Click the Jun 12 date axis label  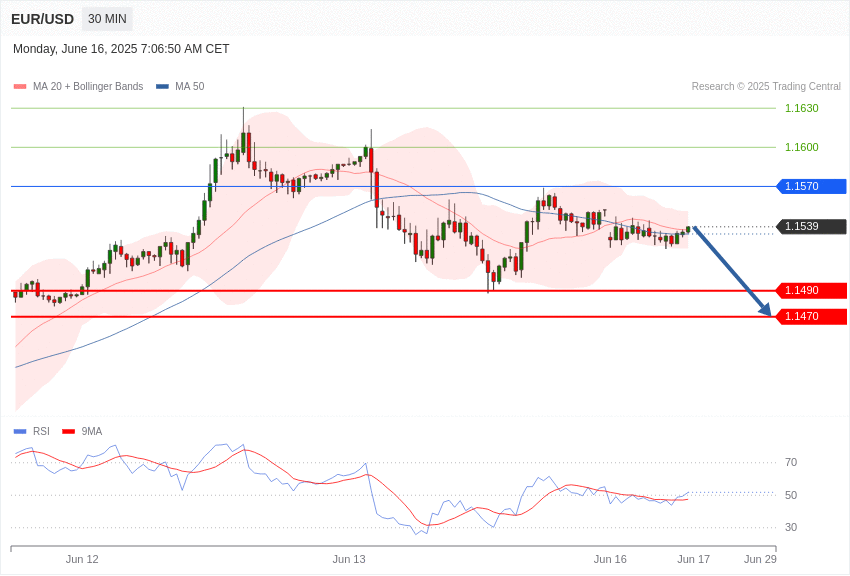point(82,559)
